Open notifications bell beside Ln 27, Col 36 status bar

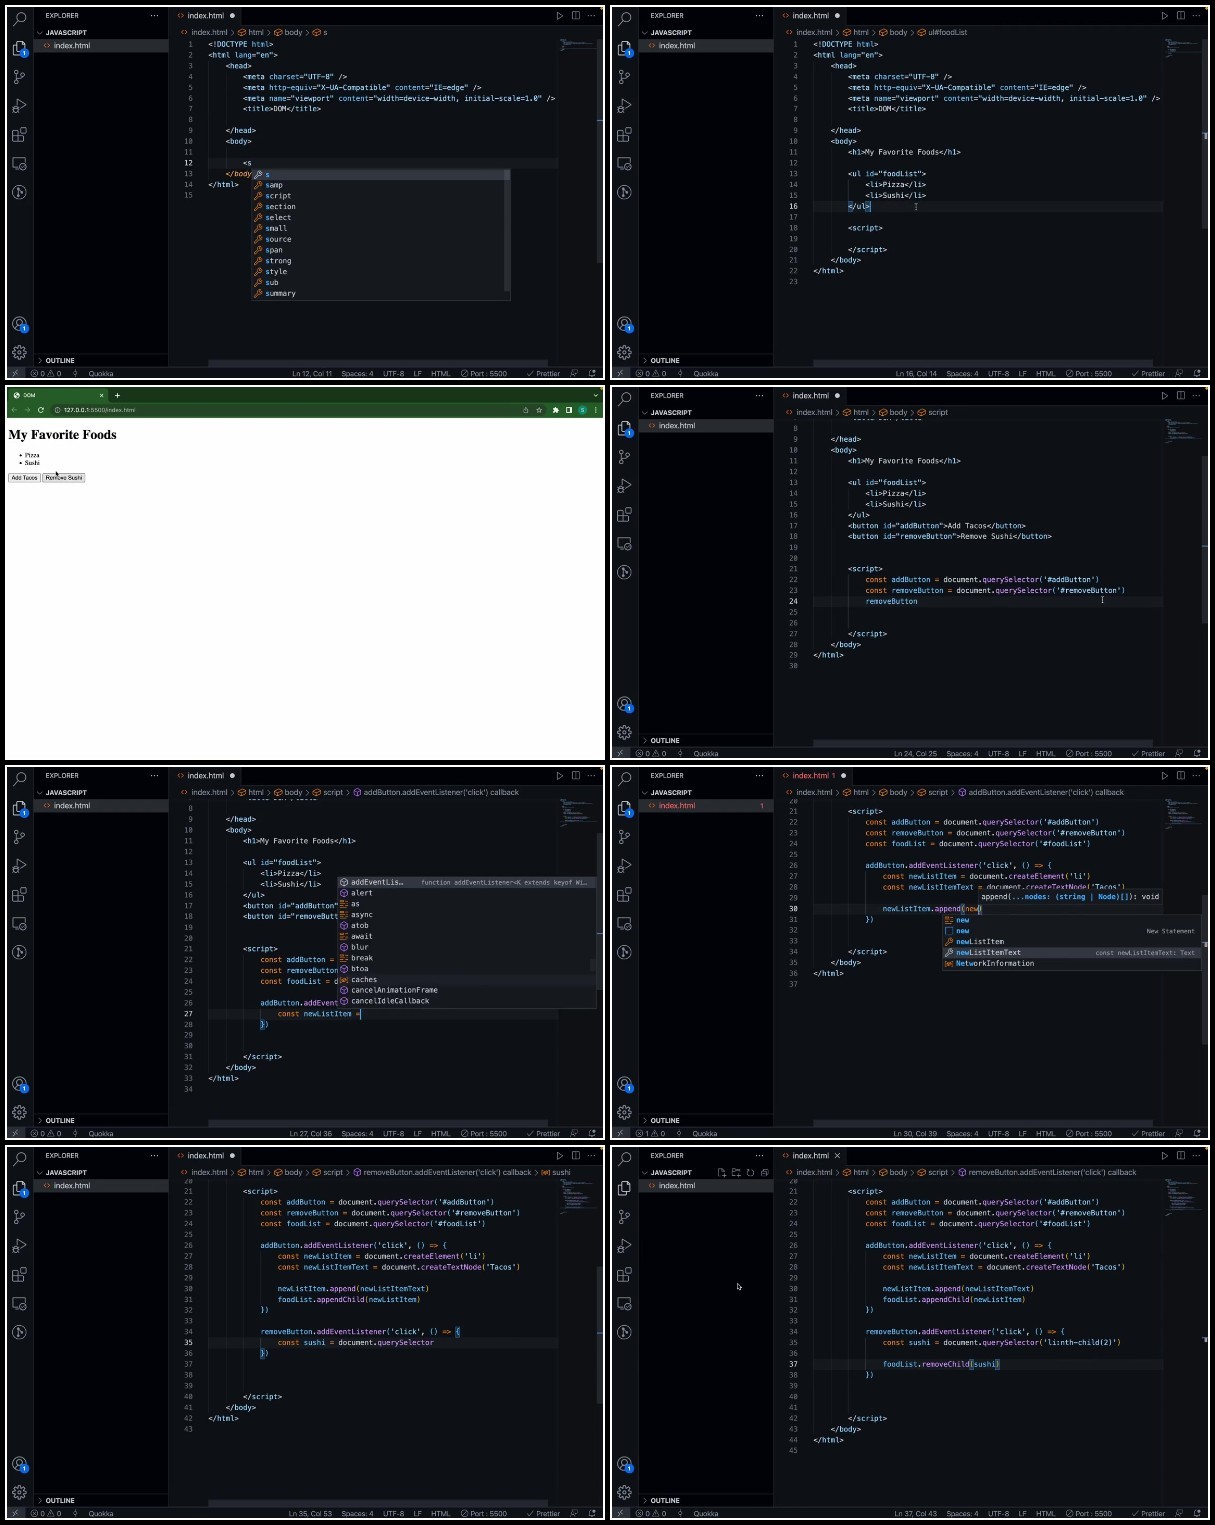[x=592, y=1134]
